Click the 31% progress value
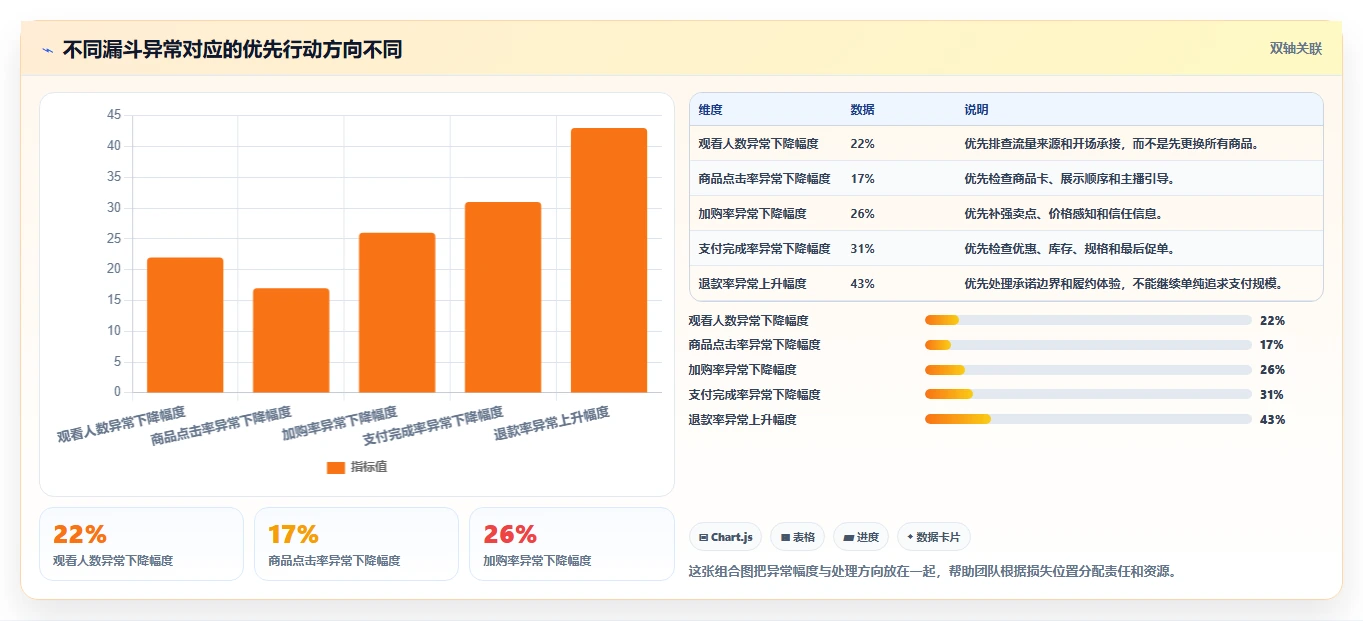This screenshot has height=621, width=1363. tap(1272, 395)
